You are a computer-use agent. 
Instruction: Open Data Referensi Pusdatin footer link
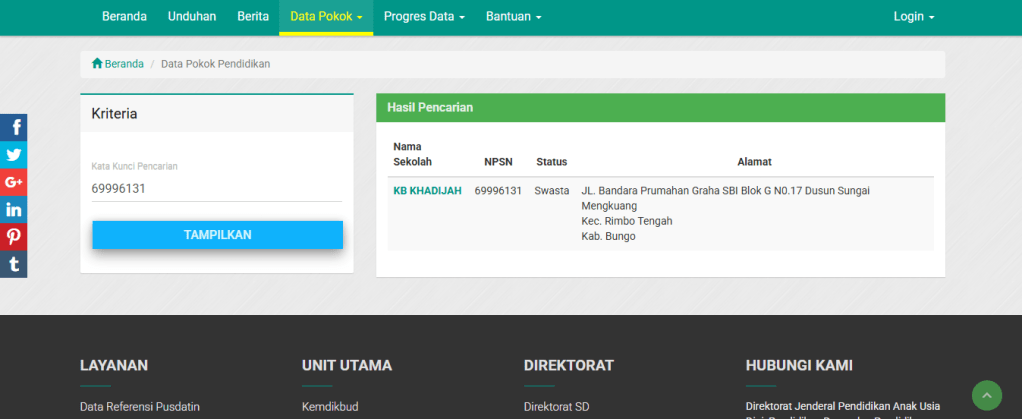140,407
